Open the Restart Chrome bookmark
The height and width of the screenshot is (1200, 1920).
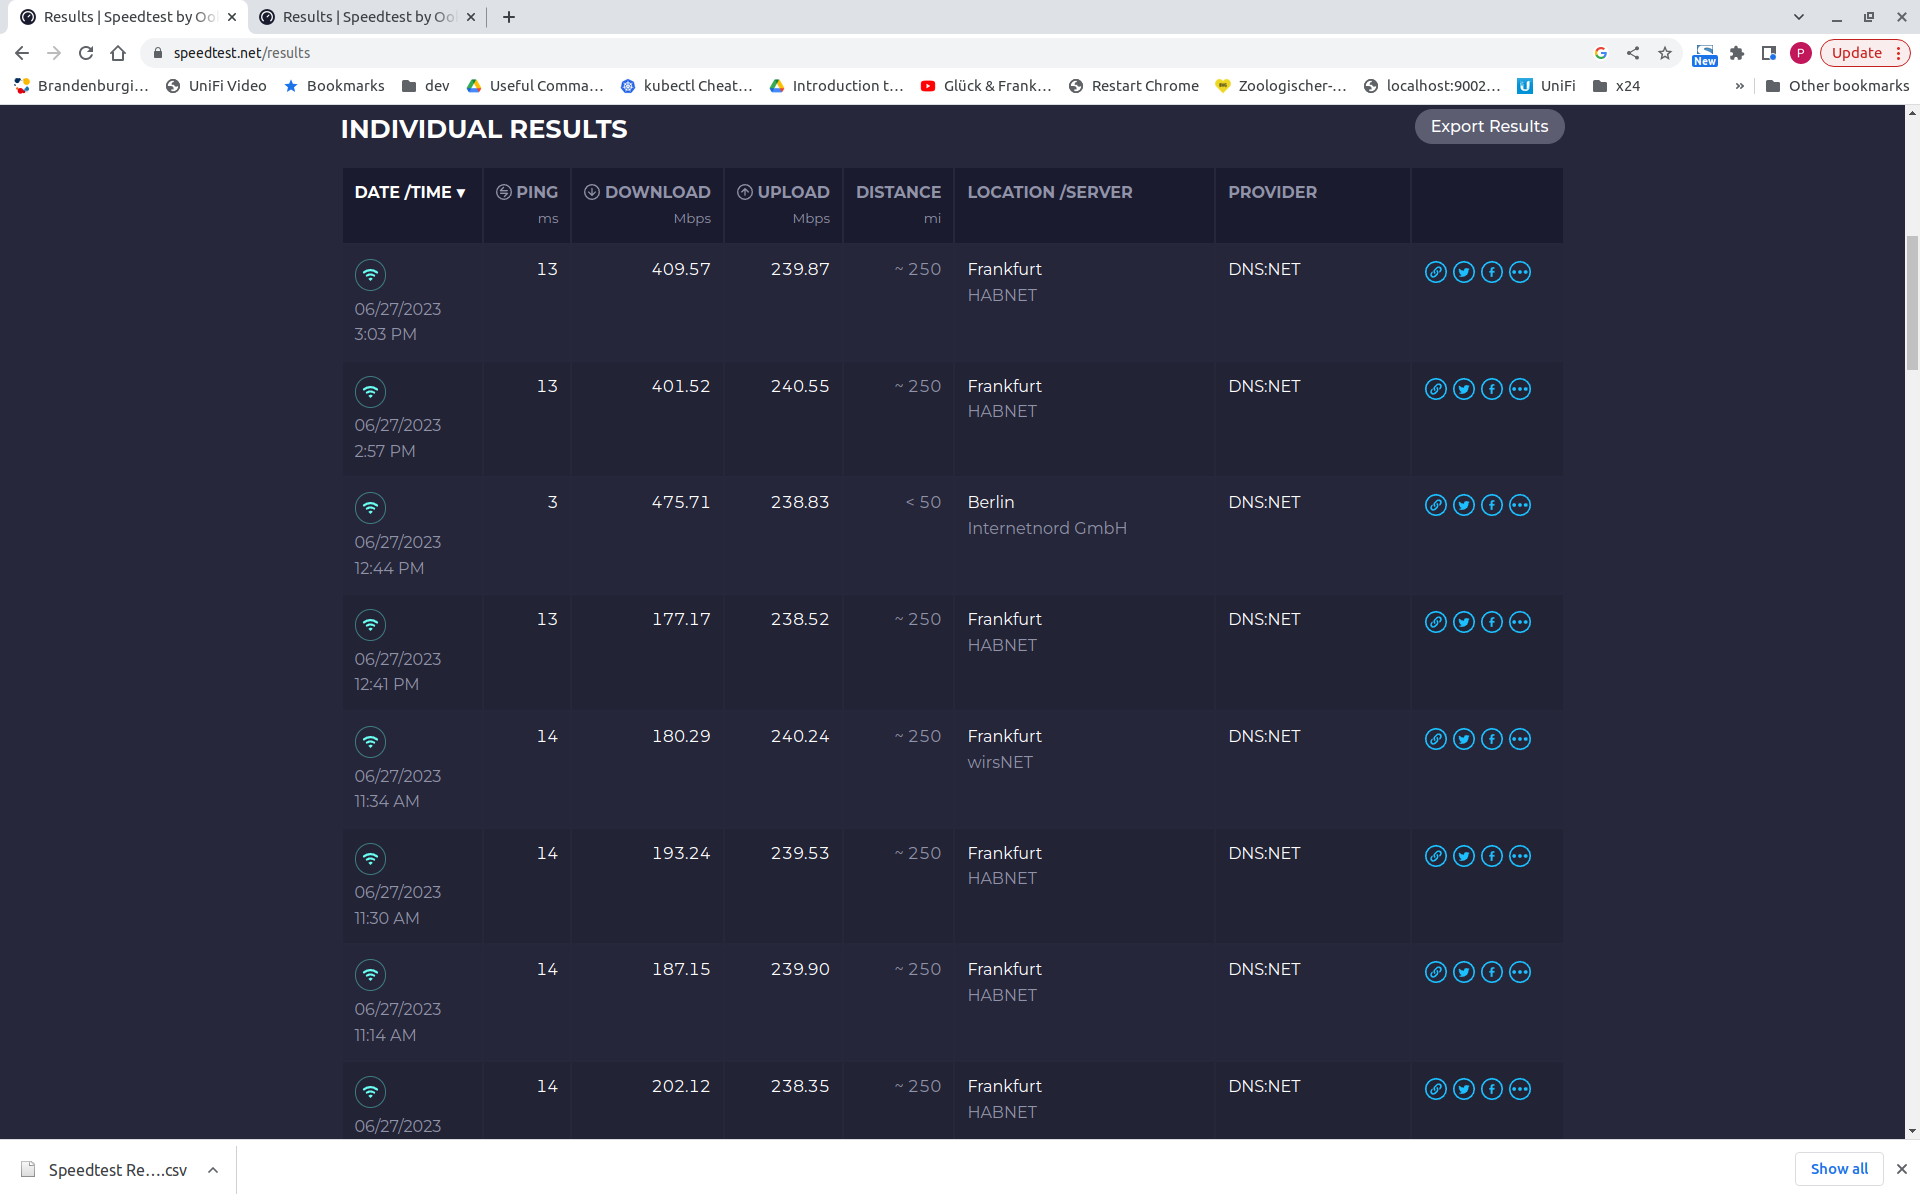pyautogui.click(x=1133, y=86)
